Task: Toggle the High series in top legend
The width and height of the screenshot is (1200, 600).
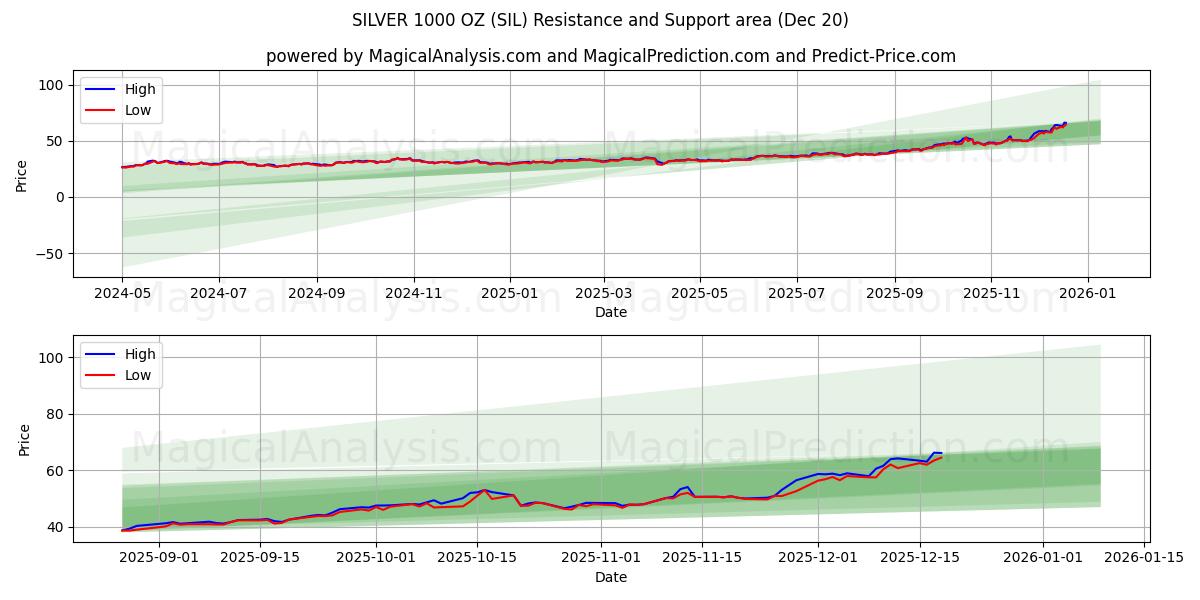Action: [x=140, y=89]
